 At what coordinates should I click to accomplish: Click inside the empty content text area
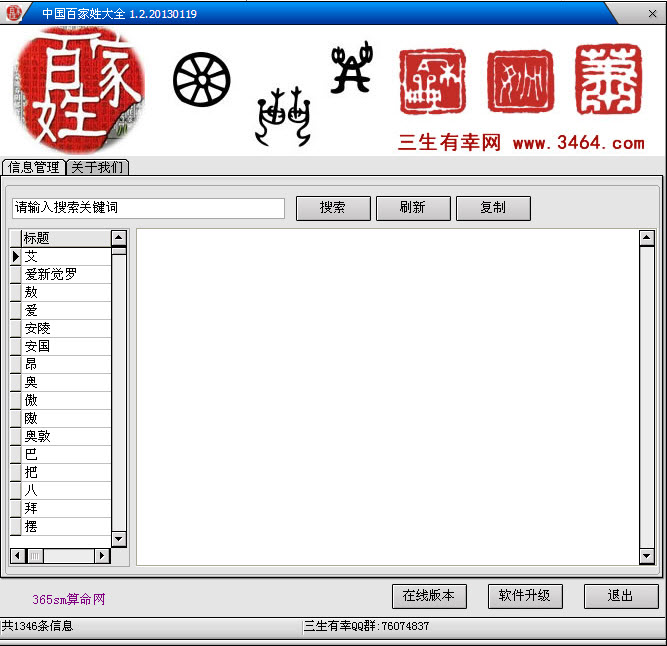pyautogui.click(x=388, y=397)
